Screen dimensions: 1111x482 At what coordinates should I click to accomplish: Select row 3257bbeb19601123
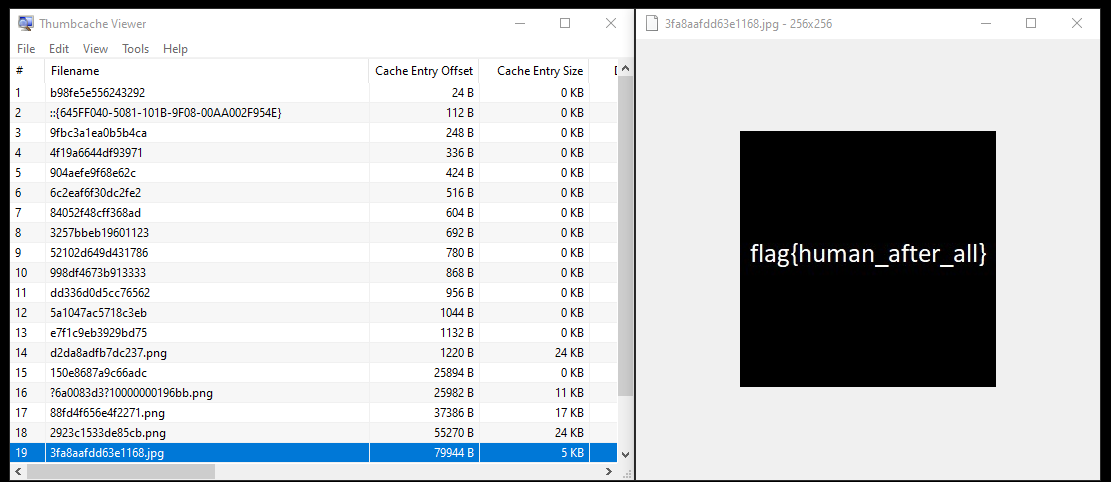click(x=314, y=232)
